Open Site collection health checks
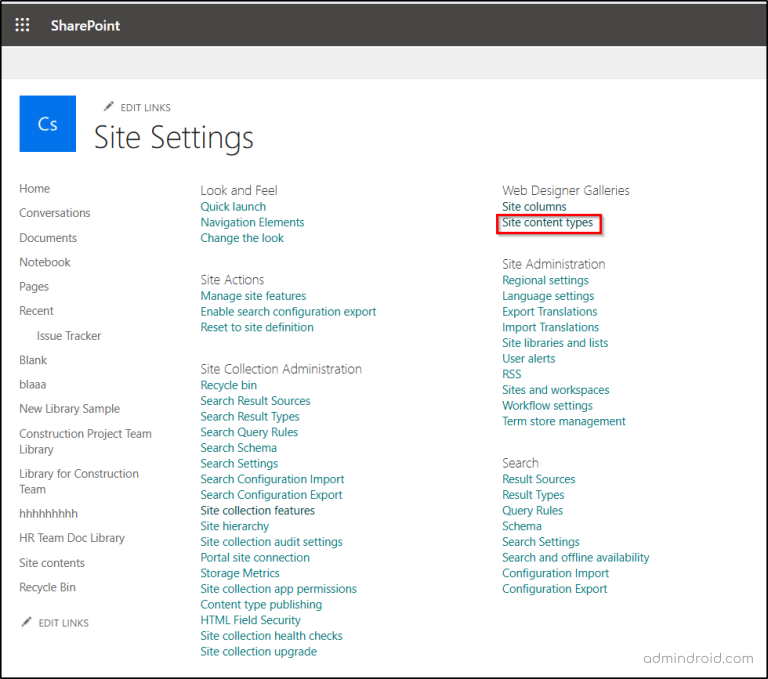768x679 pixels. click(x=271, y=636)
